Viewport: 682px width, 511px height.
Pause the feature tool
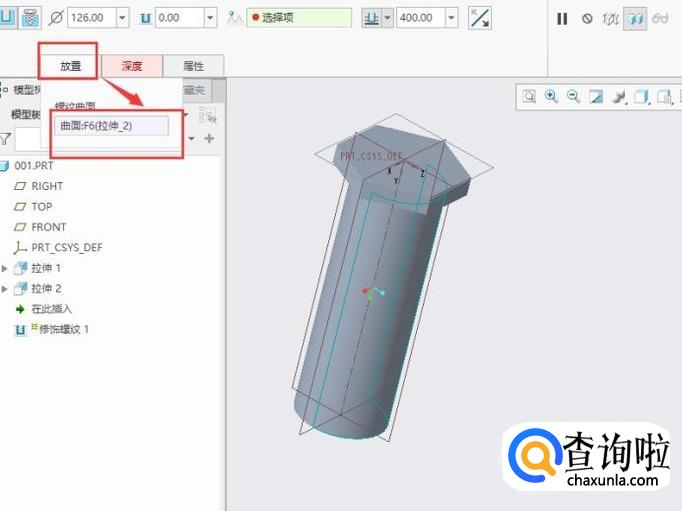562,19
